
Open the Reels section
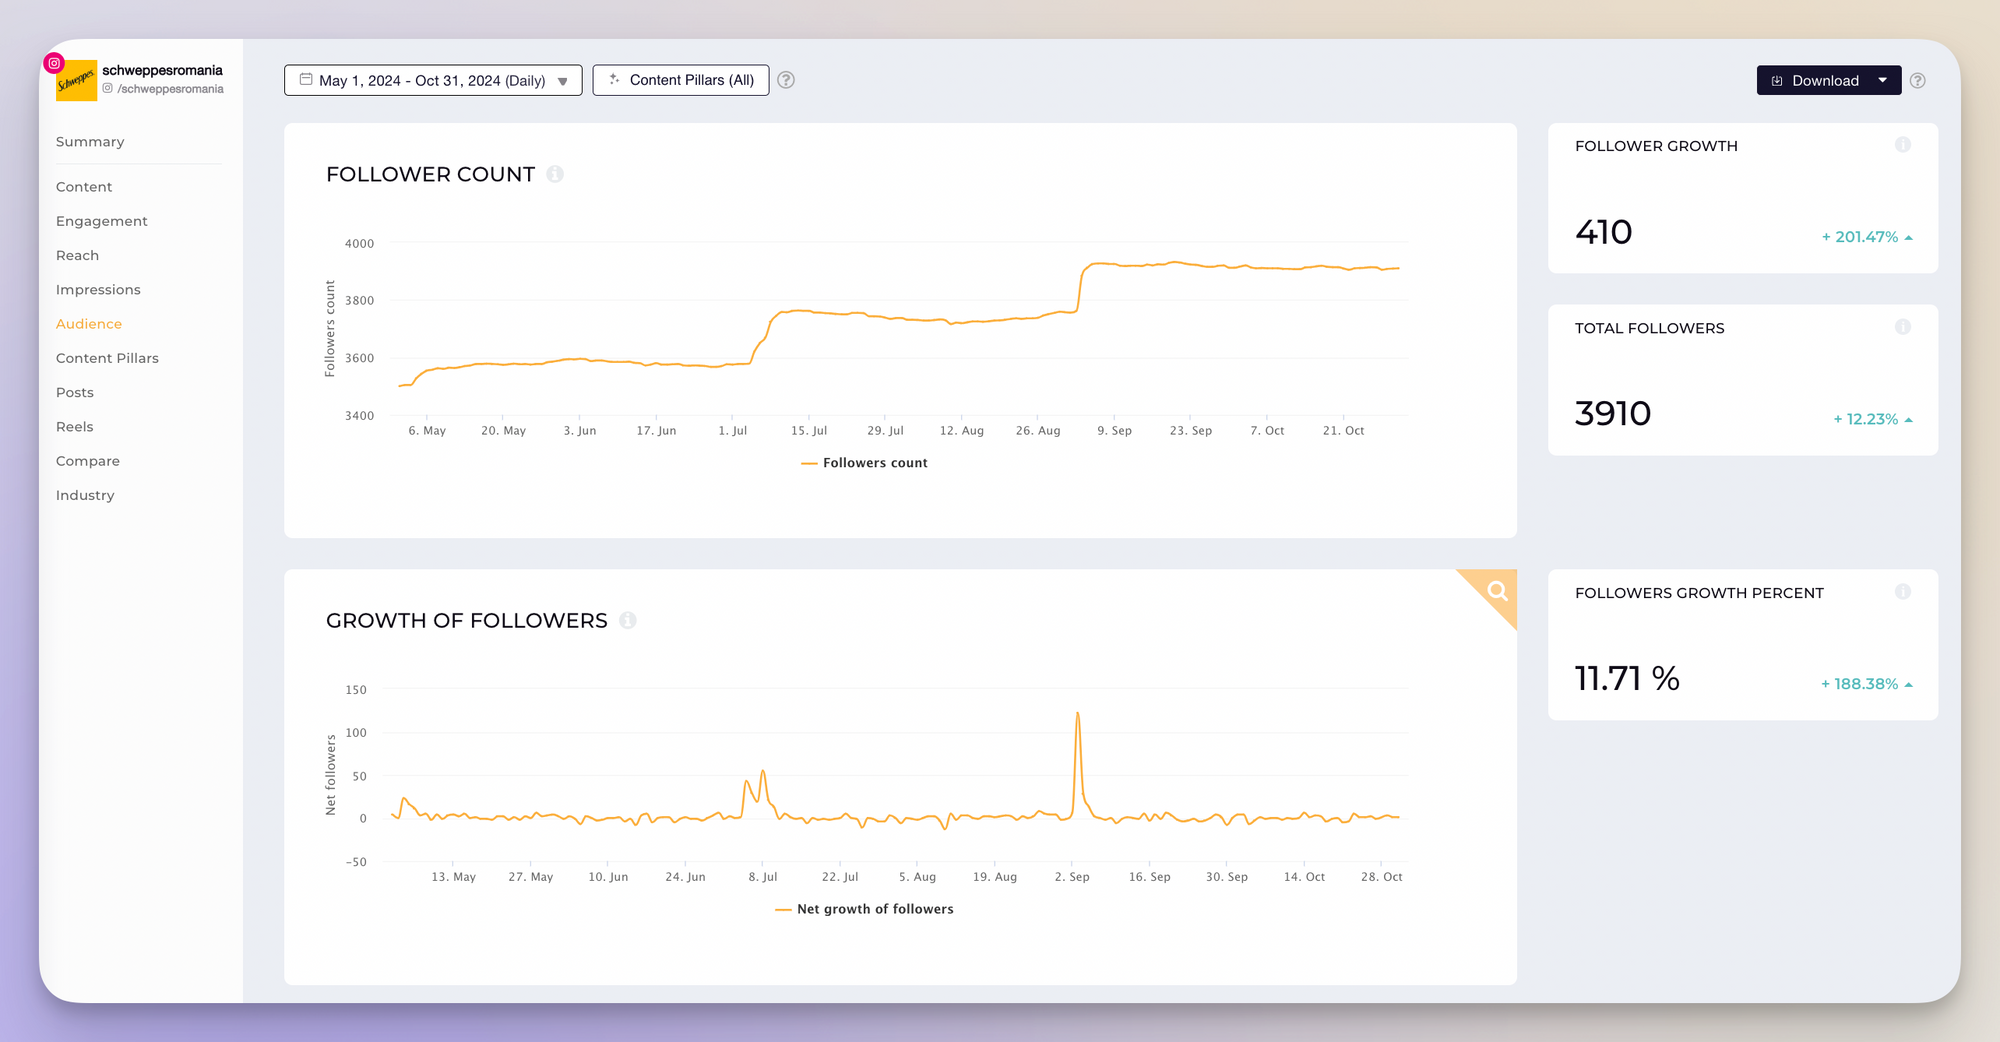pos(75,427)
